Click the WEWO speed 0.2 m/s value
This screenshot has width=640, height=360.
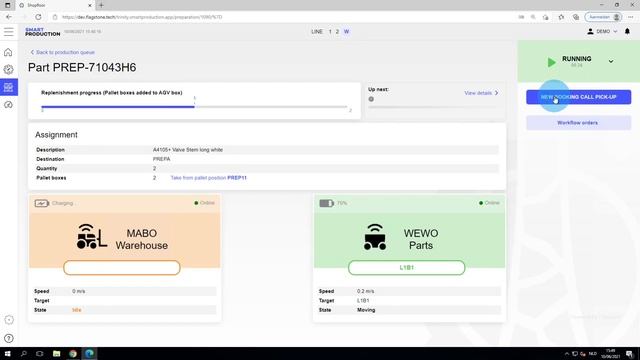click(x=365, y=291)
